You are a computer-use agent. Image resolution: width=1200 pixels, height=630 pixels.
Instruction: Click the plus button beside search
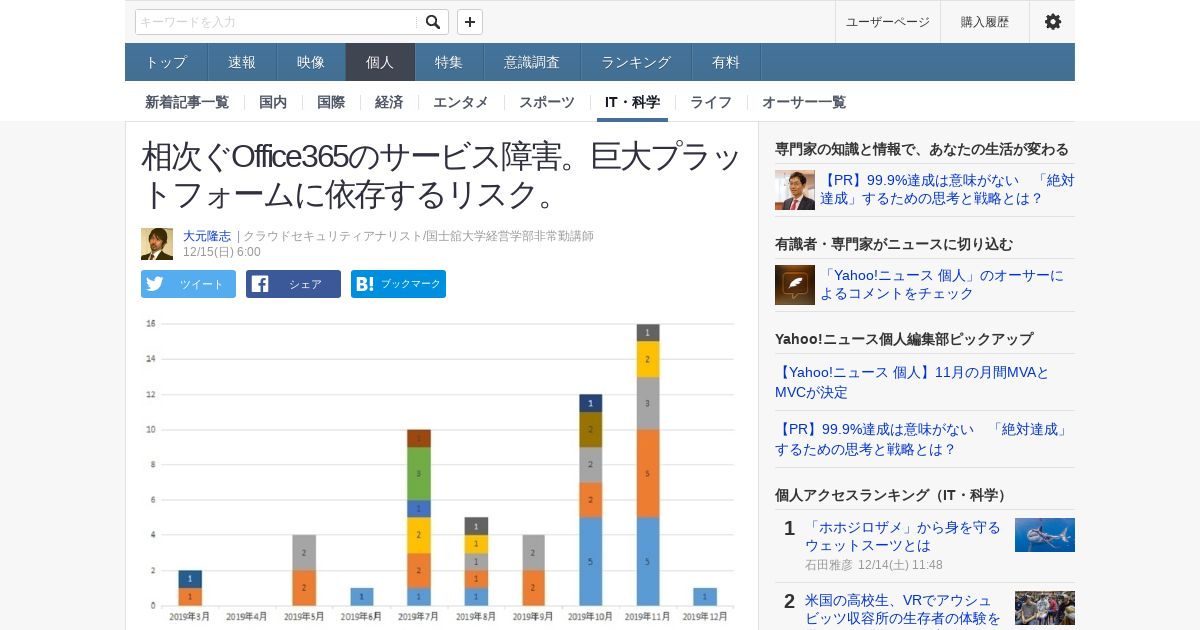coord(470,22)
